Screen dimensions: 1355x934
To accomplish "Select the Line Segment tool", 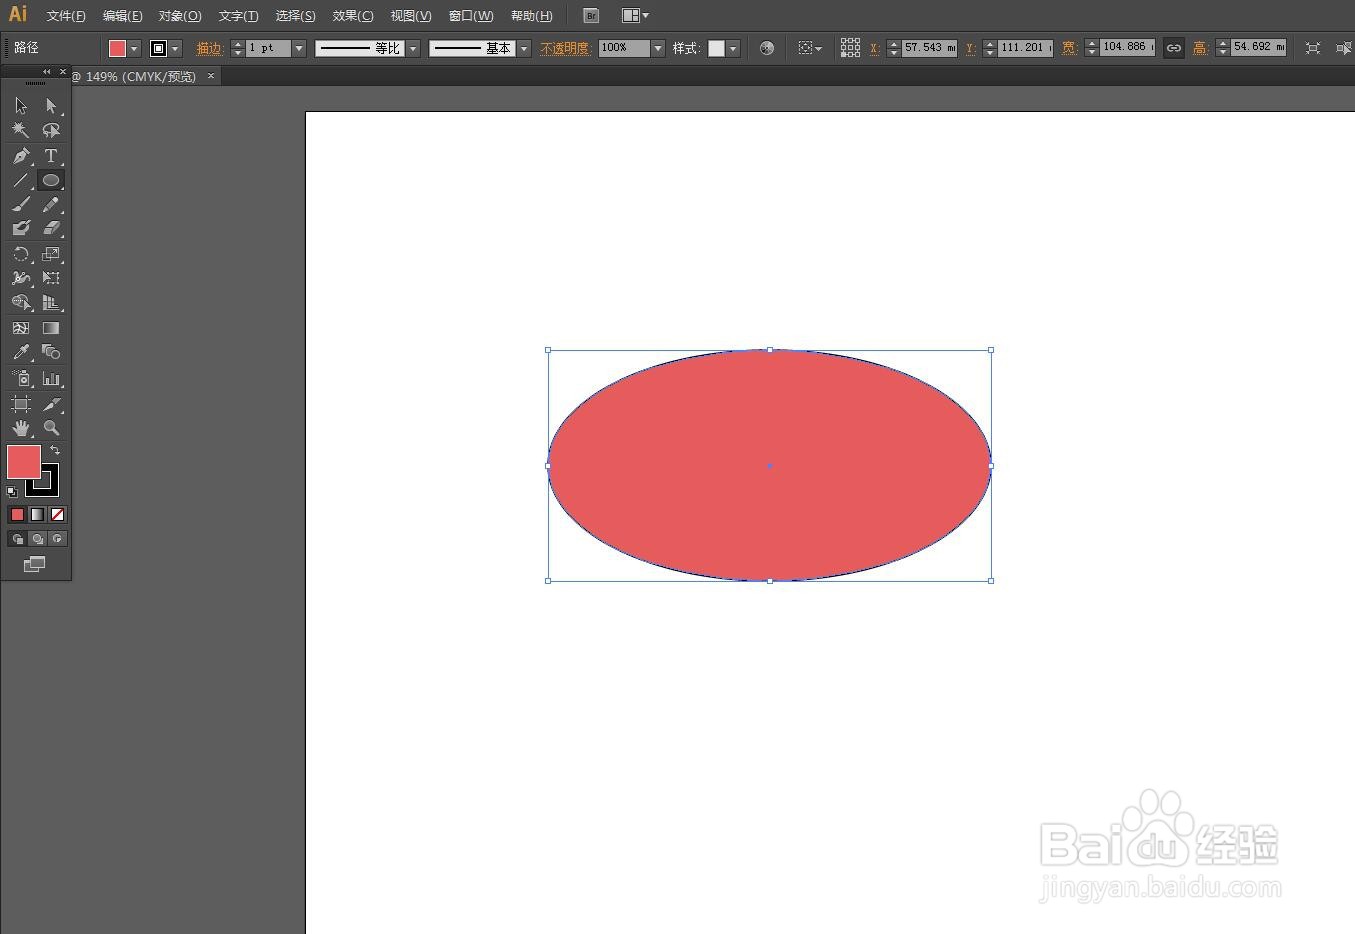I will [21, 181].
